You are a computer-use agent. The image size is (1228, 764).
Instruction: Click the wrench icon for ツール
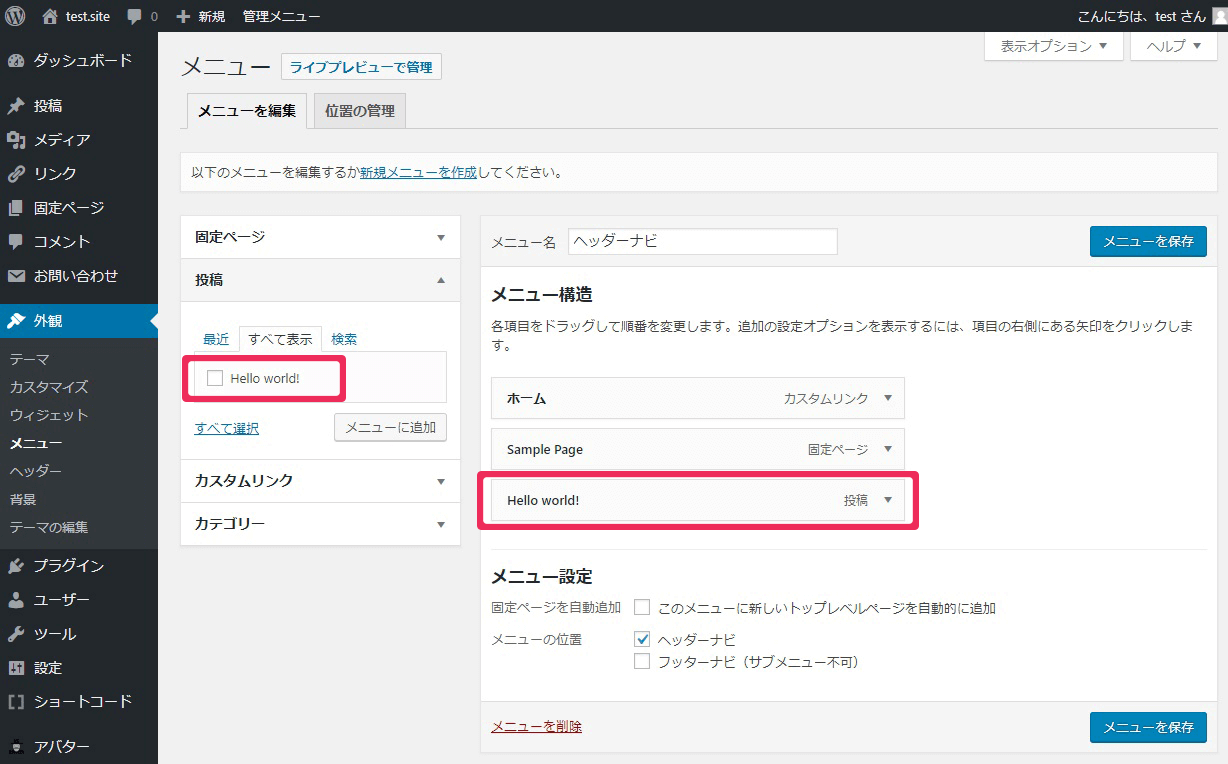(16, 634)
